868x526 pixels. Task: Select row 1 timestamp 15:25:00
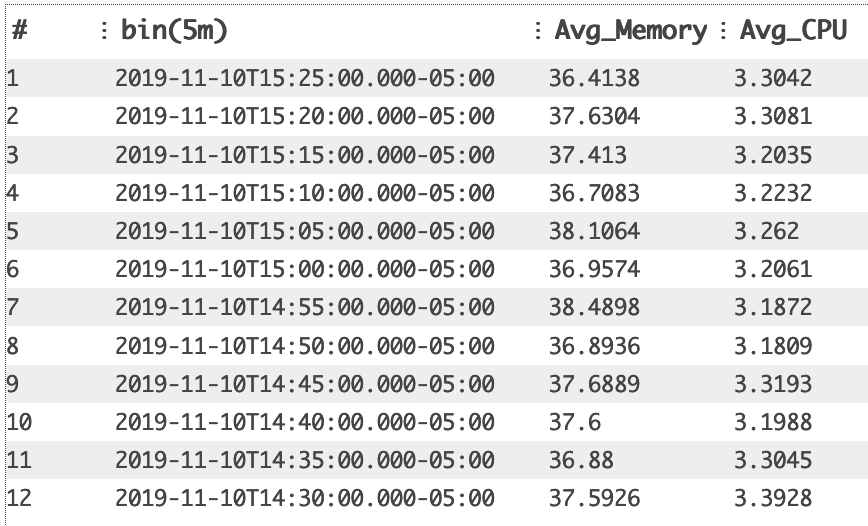click(304, 78)
